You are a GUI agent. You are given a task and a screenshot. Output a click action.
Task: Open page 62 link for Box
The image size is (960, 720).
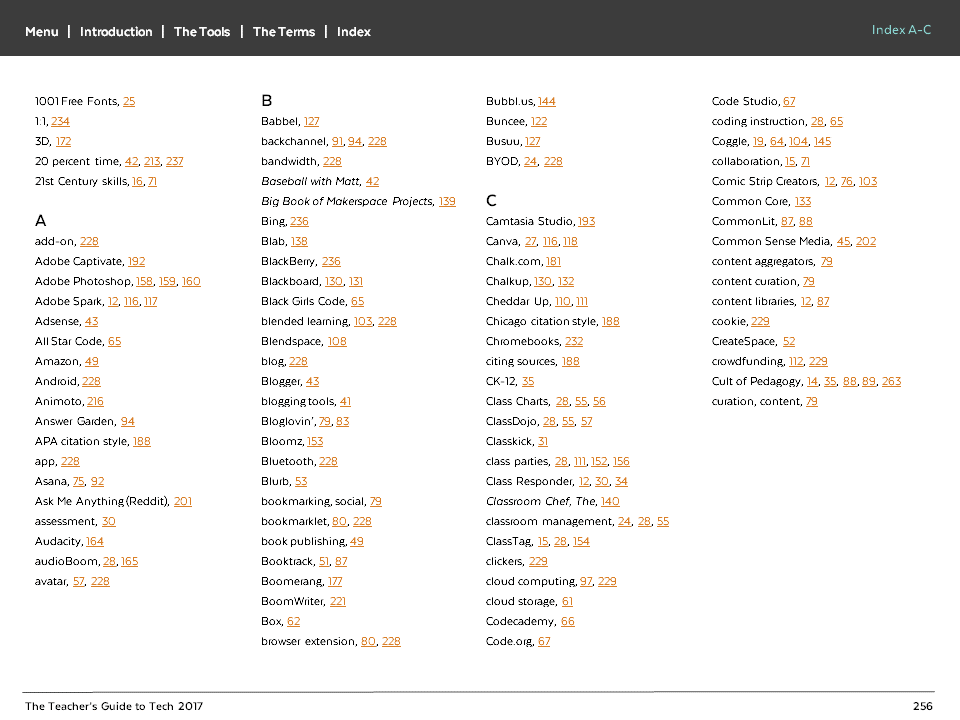293,621
